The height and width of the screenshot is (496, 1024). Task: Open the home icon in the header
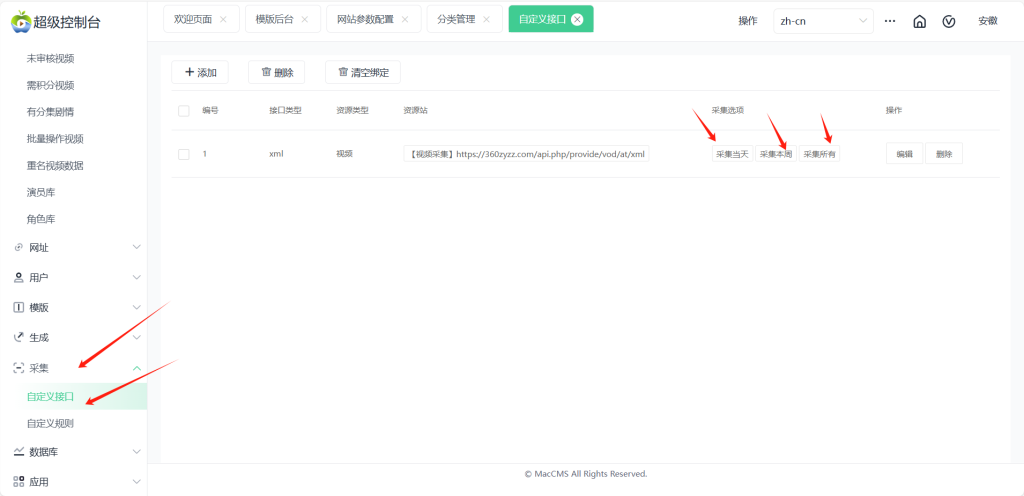pos(920,21)
